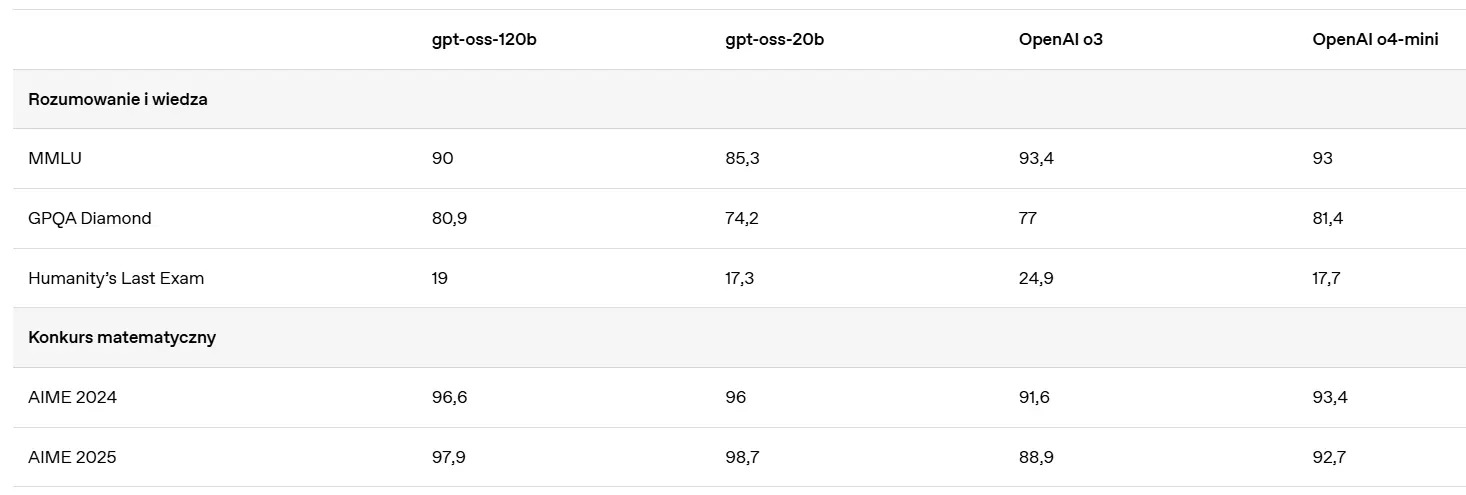Select the OpenAI o3 column header

coord(1060,40)
